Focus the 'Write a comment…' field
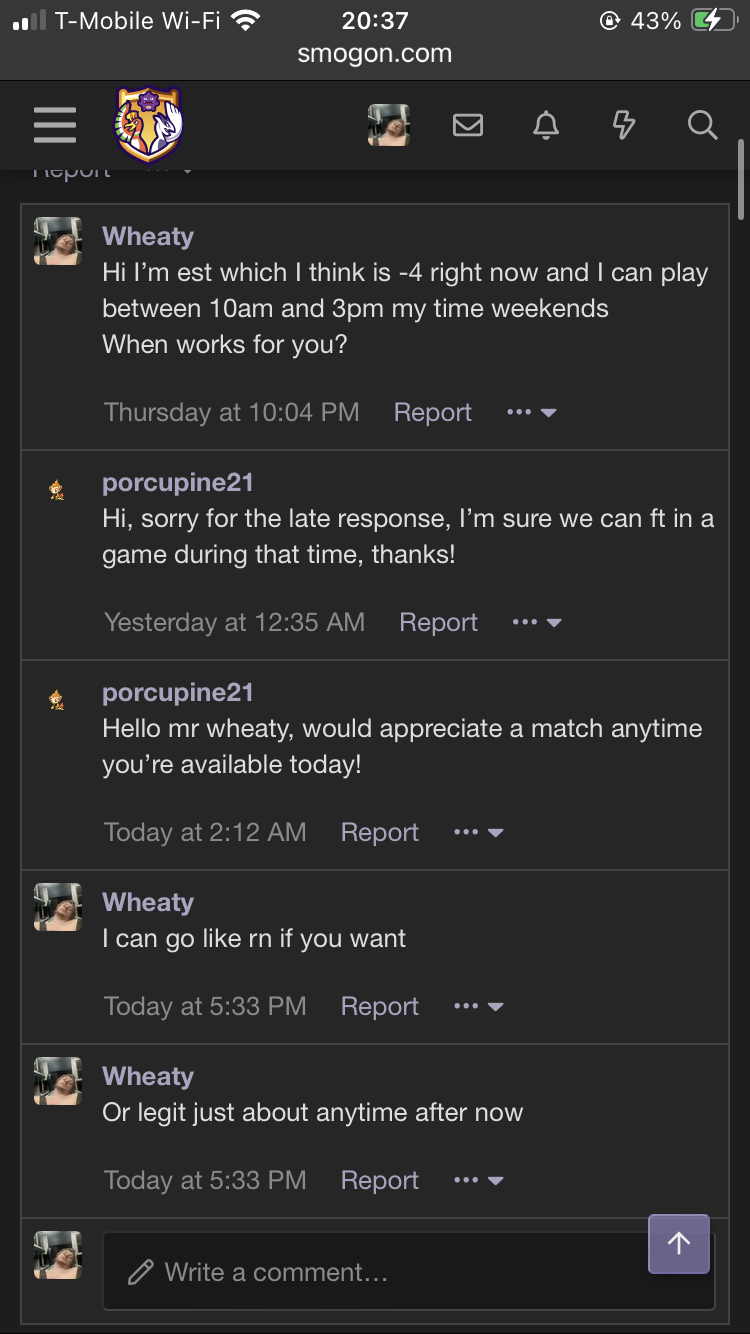750x1334 pixels. tap(409, 1271)
